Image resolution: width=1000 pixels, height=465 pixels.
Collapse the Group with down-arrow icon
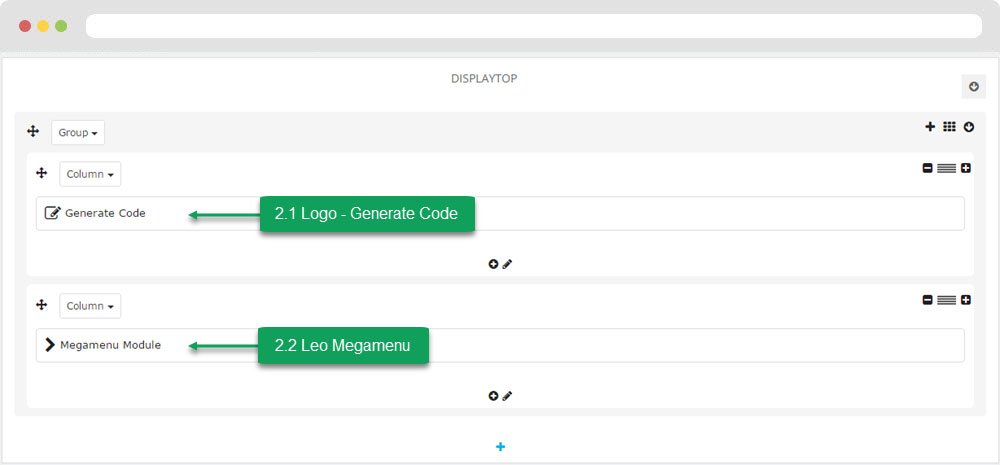pos(969,127)
